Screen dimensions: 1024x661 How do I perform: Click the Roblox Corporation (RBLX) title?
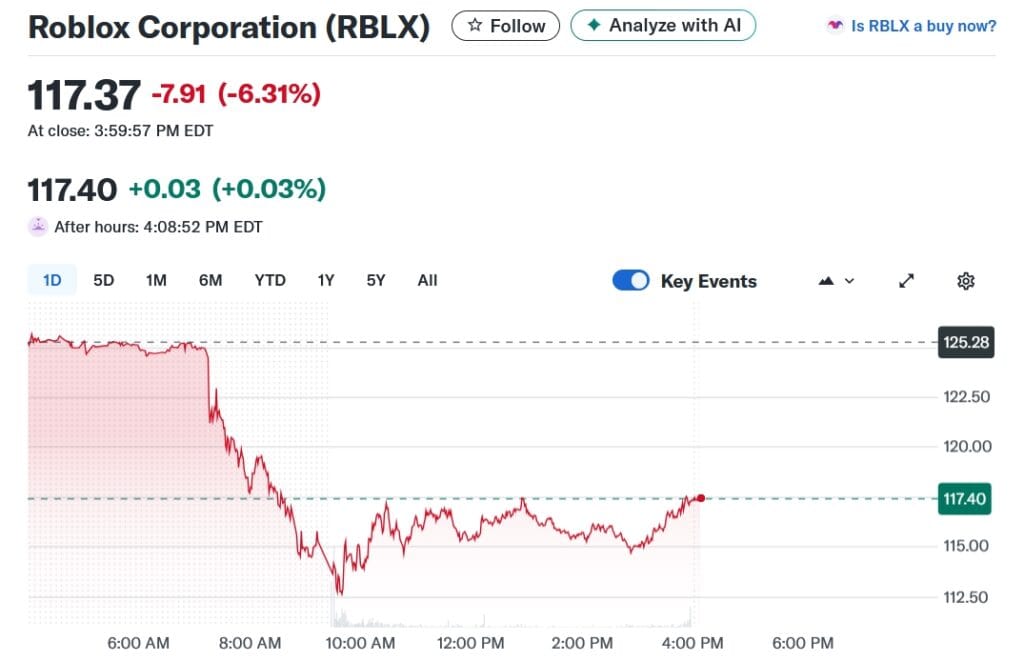(229, 27)
